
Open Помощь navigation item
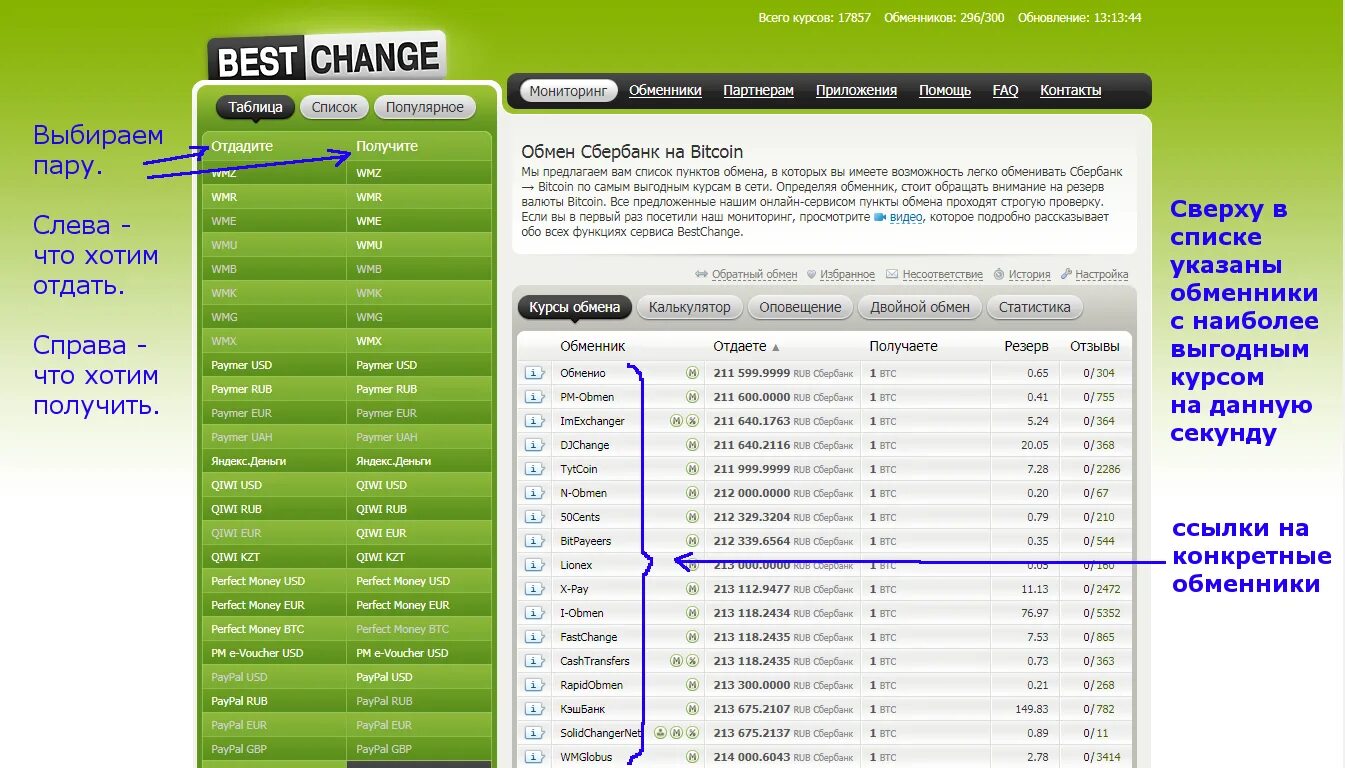(x=945, y=90)
